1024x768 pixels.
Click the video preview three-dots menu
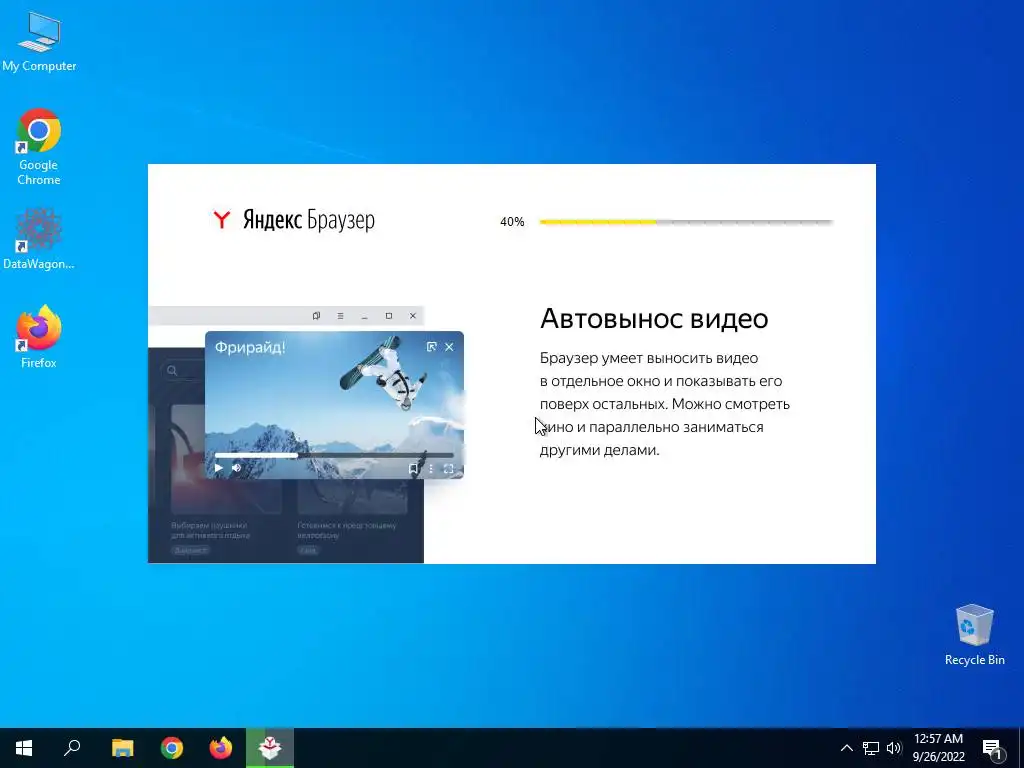[x=430, y=468]
